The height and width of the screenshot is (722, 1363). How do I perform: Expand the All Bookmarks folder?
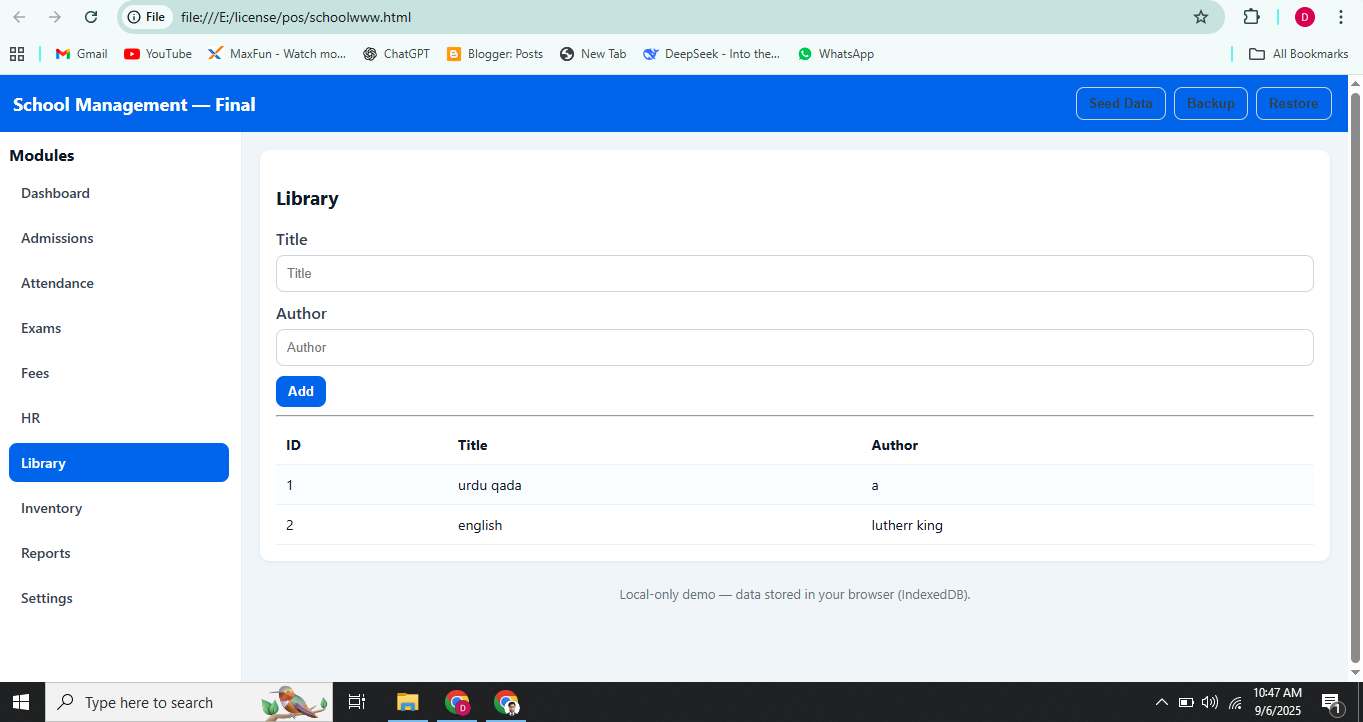1298,54
